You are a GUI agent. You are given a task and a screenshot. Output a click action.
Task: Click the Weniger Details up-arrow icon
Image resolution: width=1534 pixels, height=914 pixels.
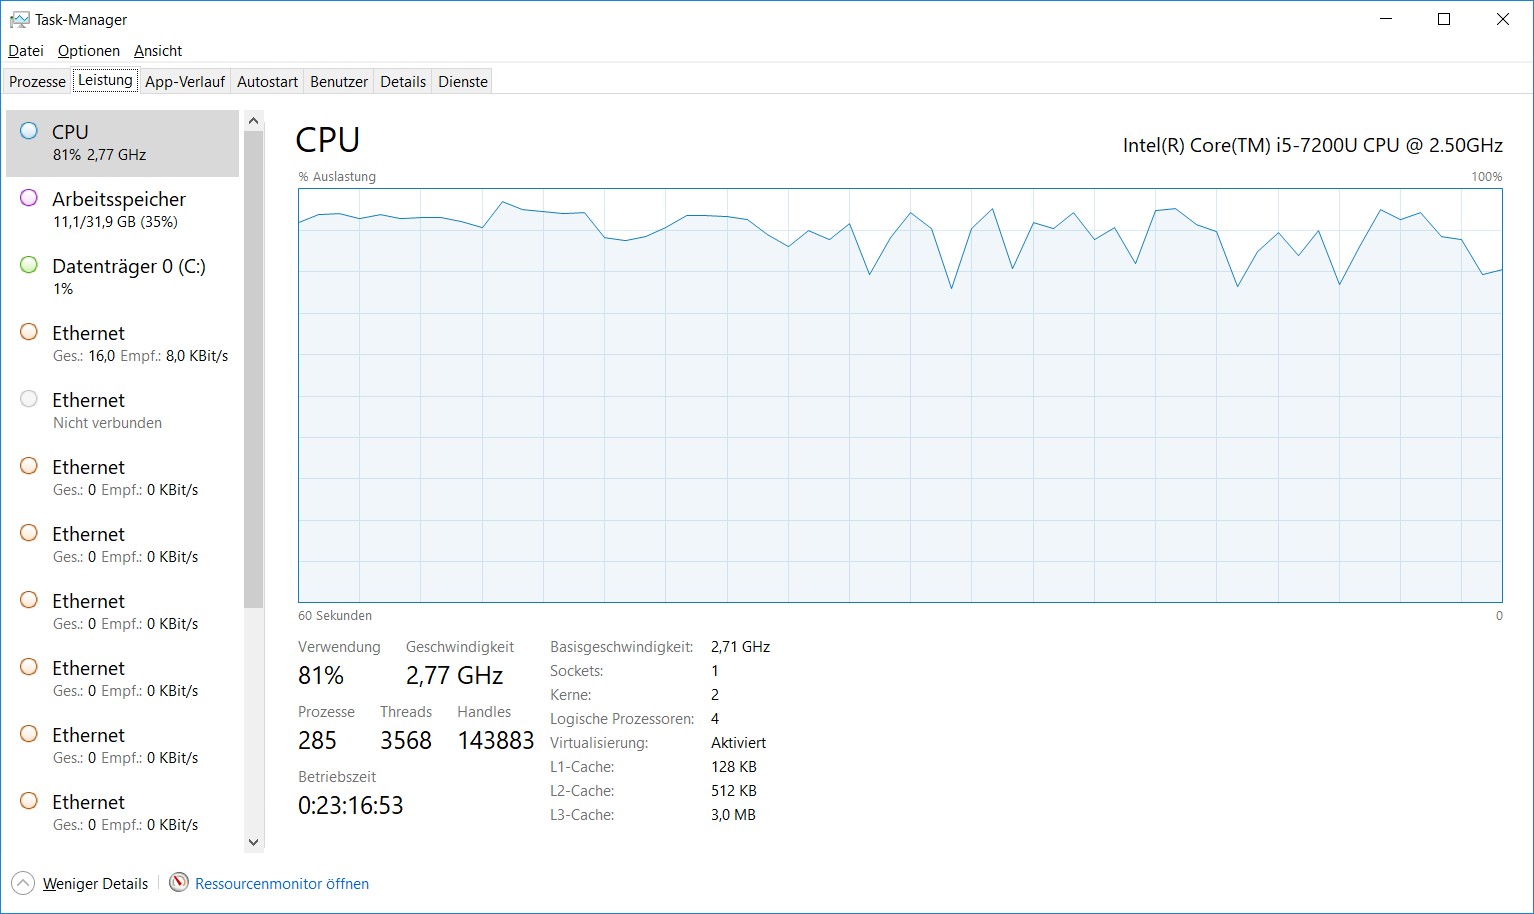pos(23,883)
